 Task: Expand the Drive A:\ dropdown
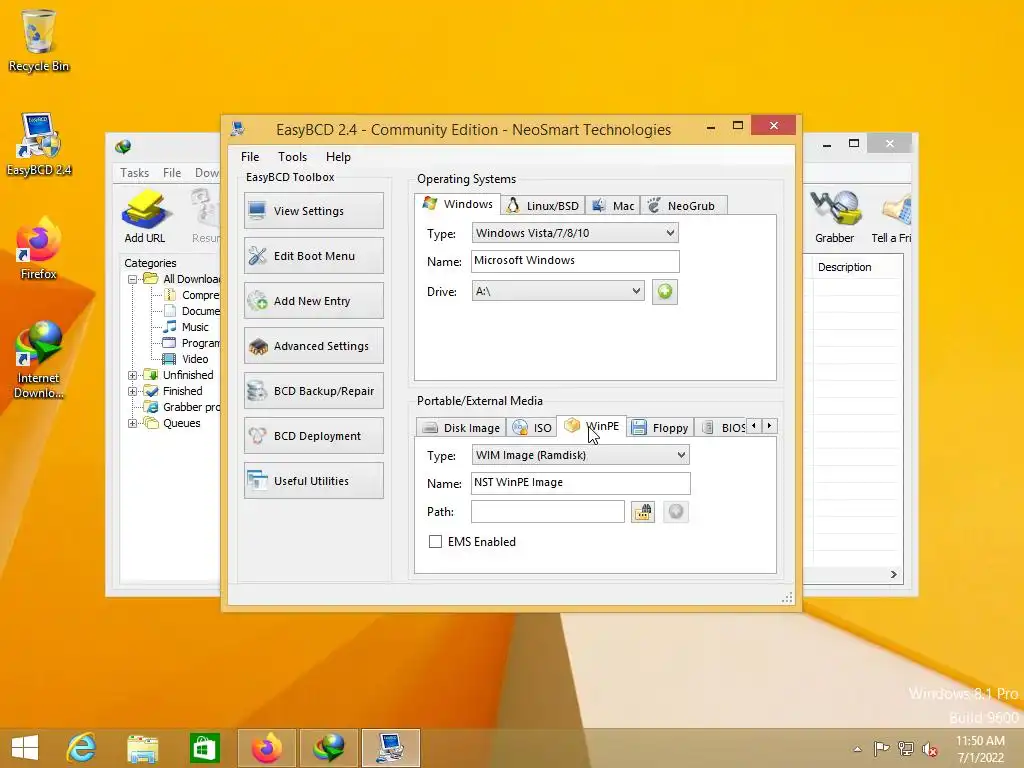tap(558, 291)
